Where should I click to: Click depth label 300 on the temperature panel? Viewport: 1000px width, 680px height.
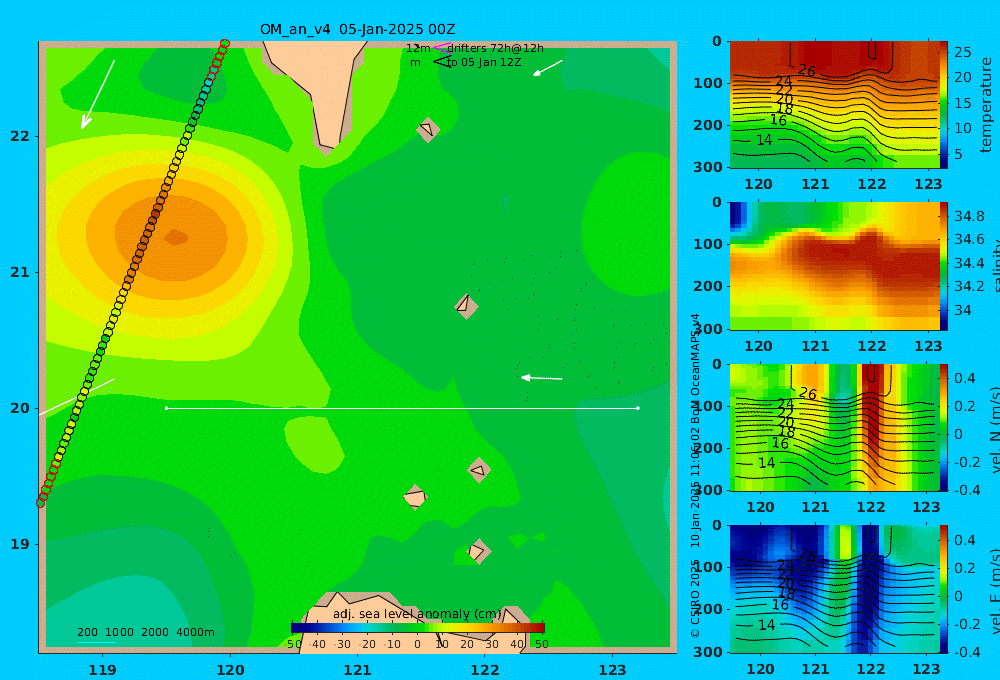coord(708,167)
